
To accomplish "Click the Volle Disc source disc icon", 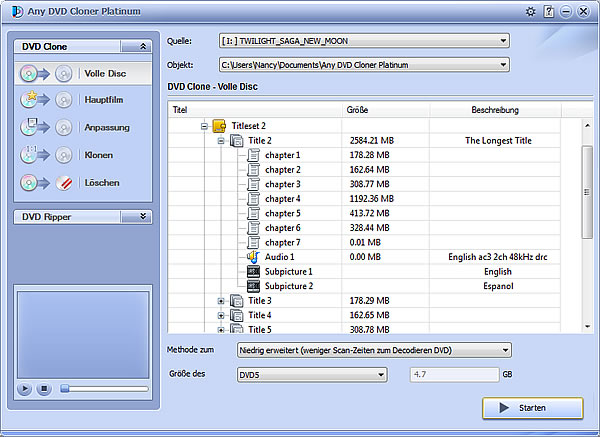I will (29, 73).
